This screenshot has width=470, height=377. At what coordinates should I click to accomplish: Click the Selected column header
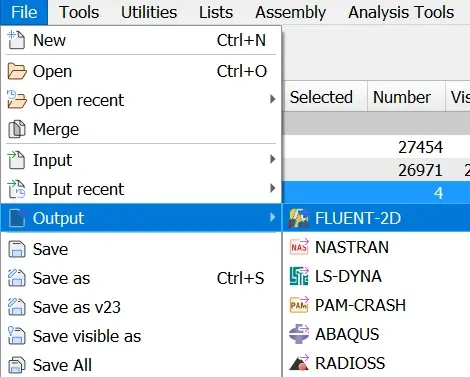coord(321,97)
